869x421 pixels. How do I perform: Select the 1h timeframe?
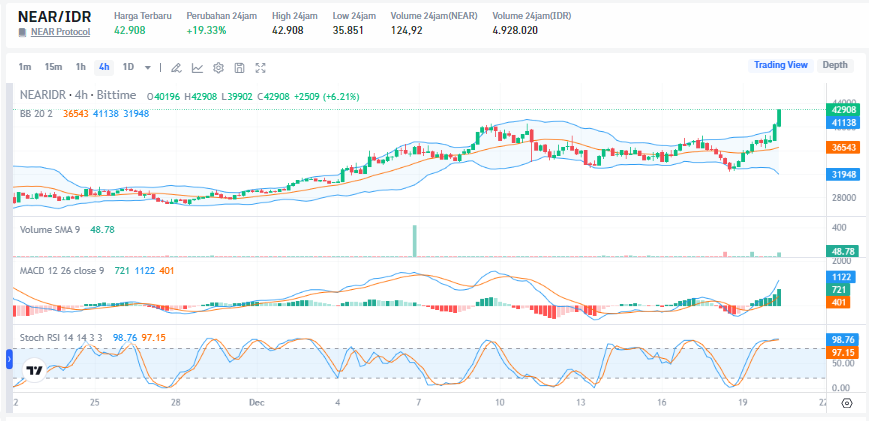(80, 67)
